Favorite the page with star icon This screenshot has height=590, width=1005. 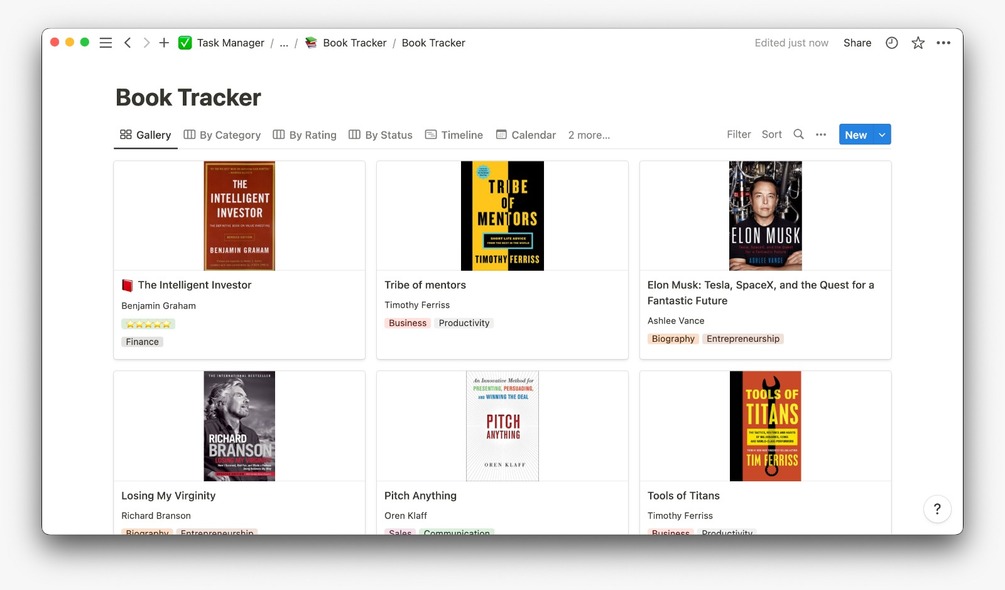click(918, 43)
